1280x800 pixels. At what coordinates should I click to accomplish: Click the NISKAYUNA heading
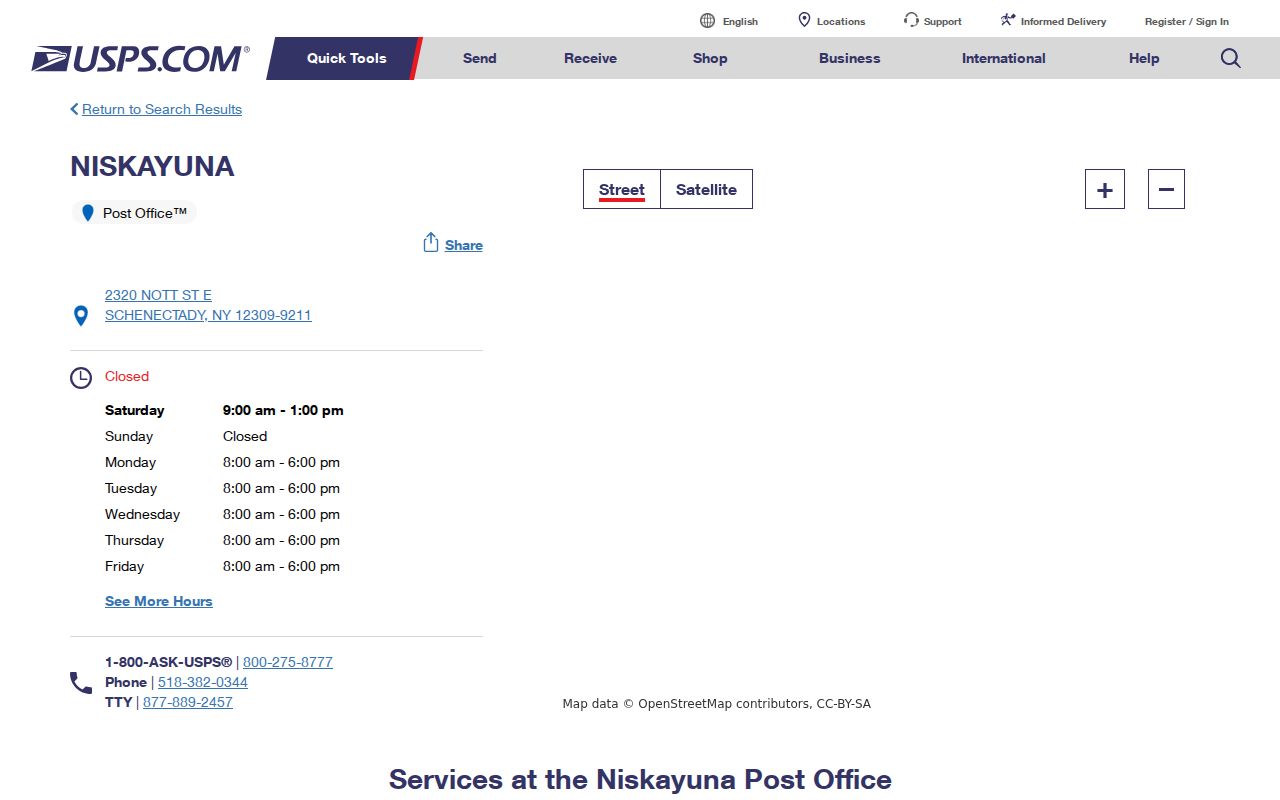point(152,166)
